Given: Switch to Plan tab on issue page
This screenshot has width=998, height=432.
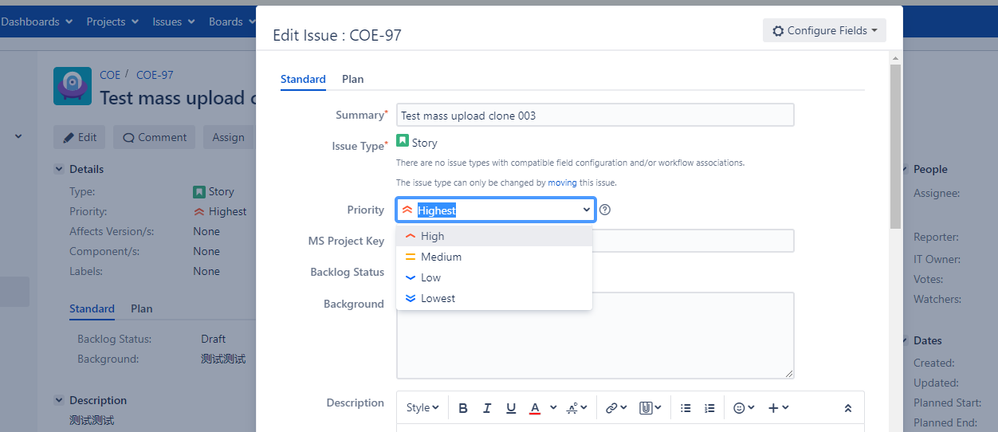Looking at the screenshot, I should (x=142, y=309).
